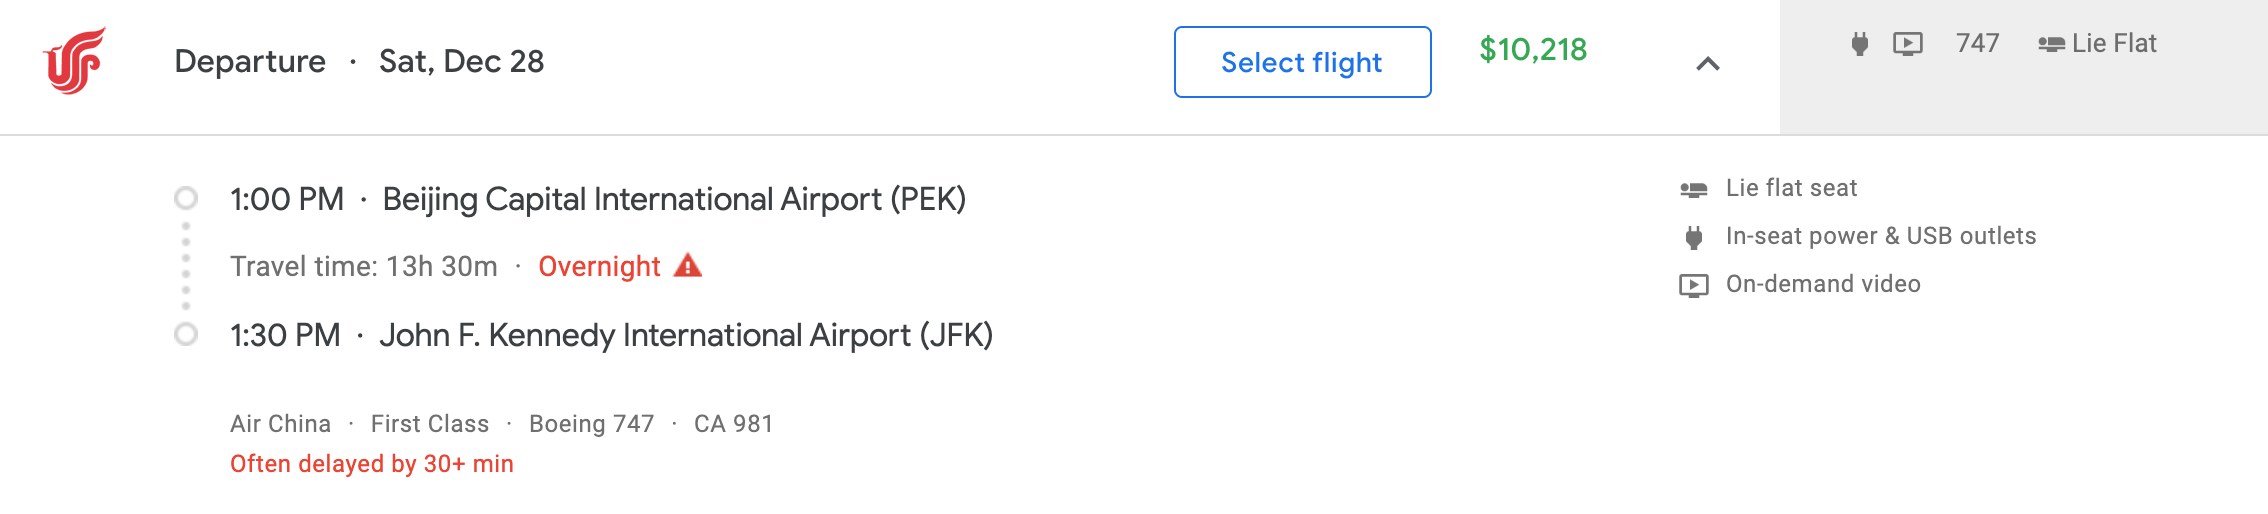Click the power plug icon in the gray header
This screenshot has height=514, width=2268.
[1859, 44]
